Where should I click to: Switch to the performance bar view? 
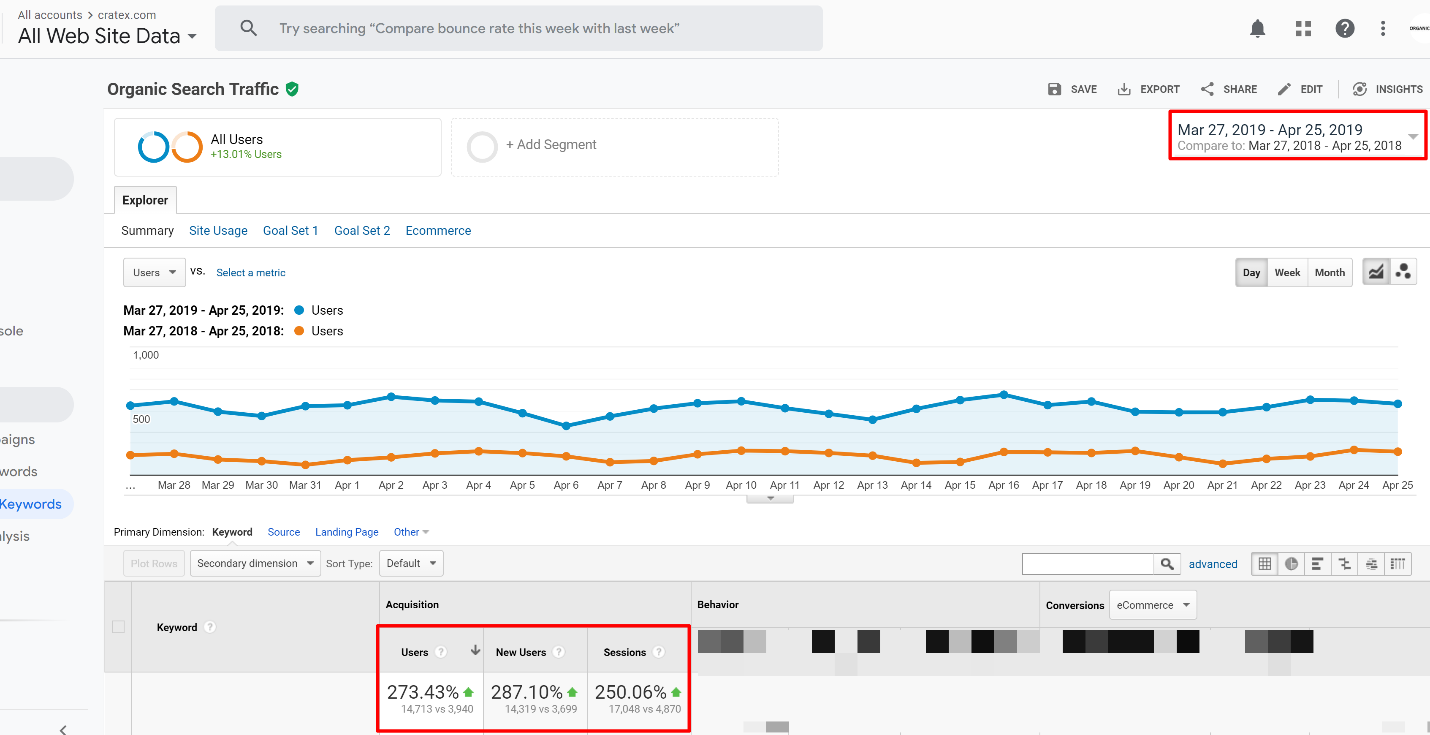(x=1318, y=564)
